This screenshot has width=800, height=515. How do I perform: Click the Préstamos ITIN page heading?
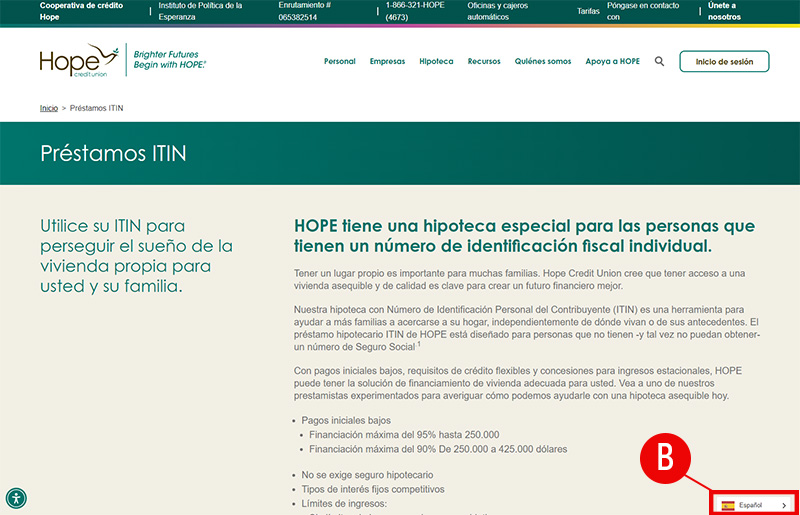(x=113, y=153)
